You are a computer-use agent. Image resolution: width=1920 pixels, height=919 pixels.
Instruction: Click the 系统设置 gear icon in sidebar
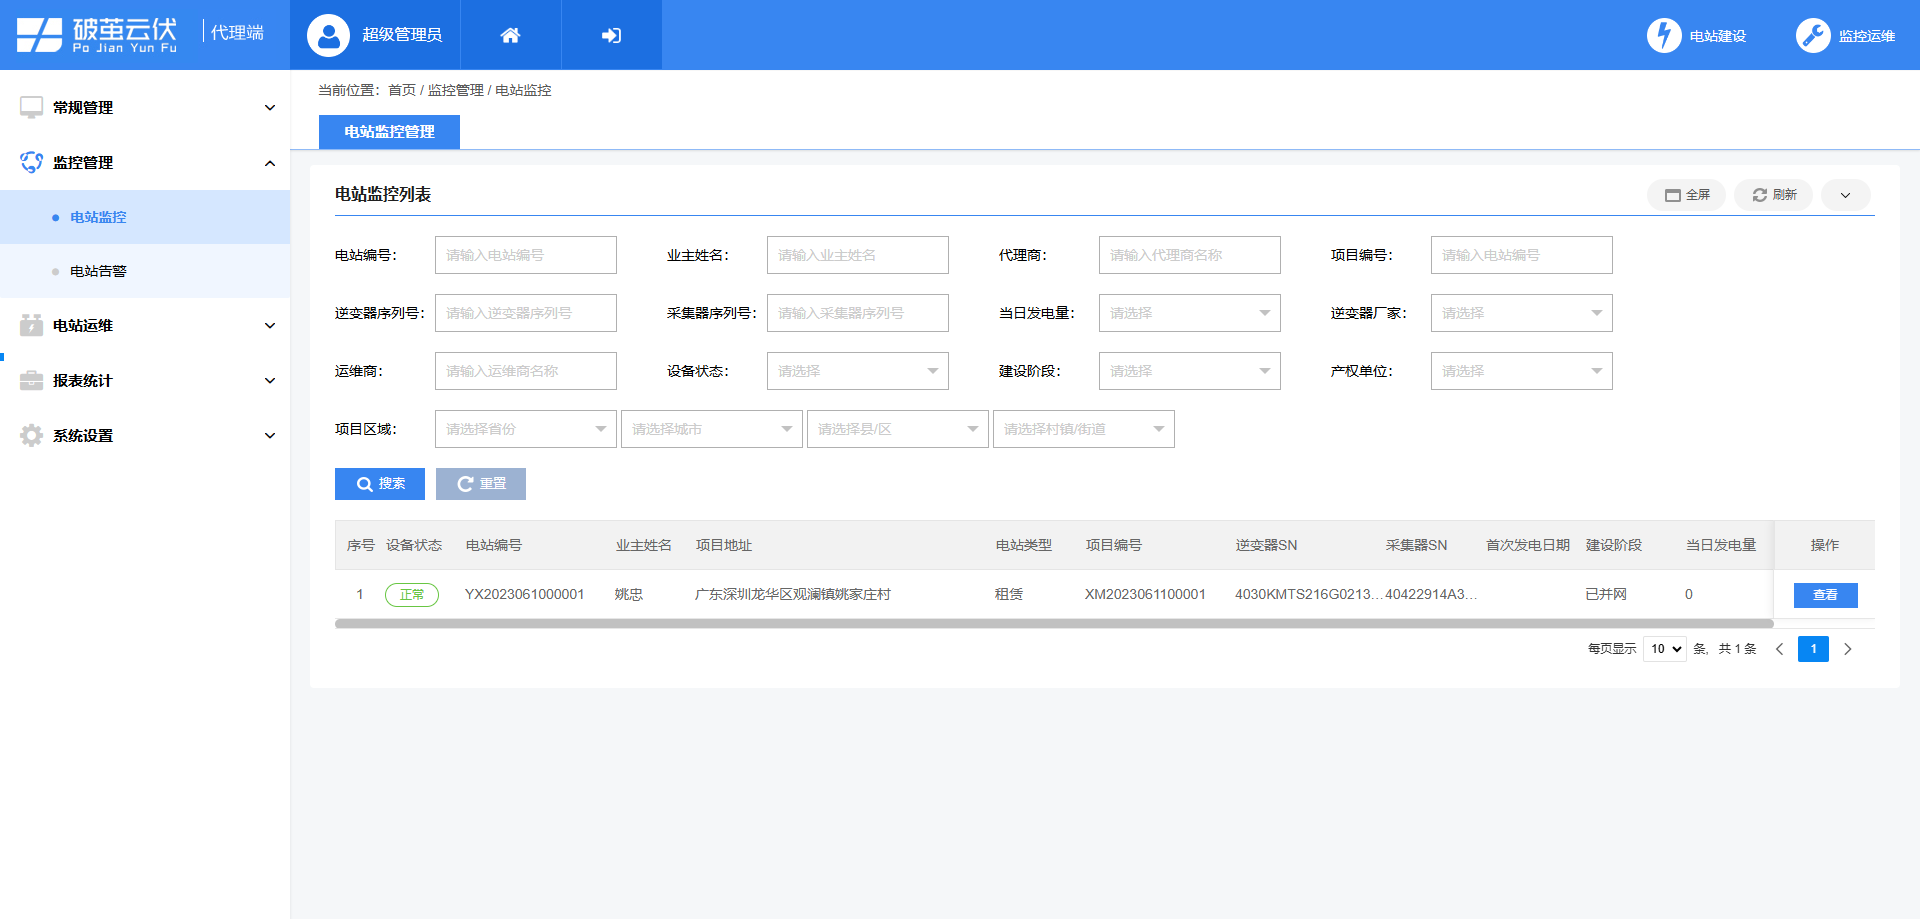click(31, 435)
